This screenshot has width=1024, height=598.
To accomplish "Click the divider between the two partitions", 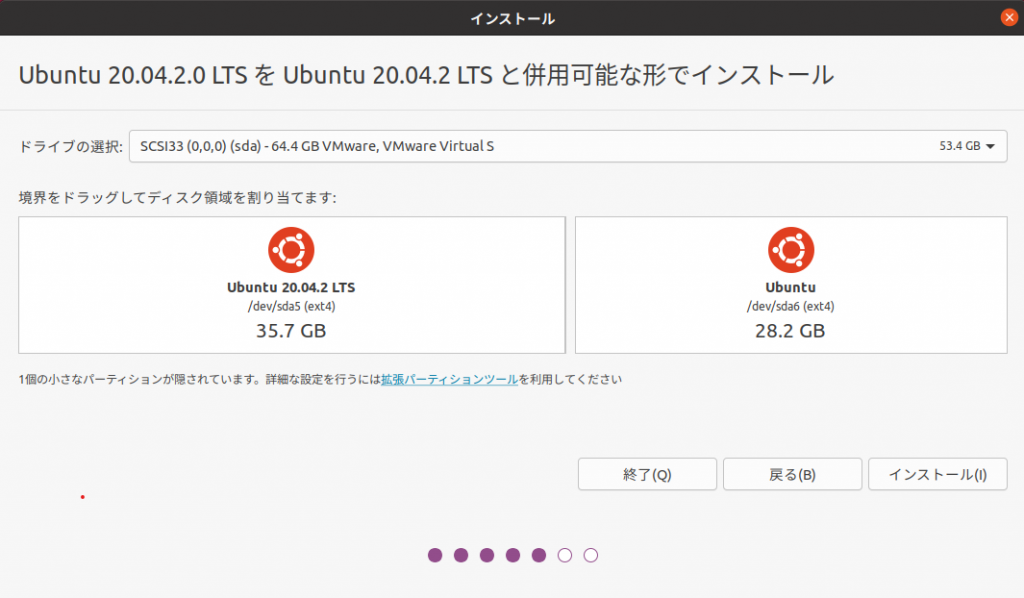I will point(570,285).
